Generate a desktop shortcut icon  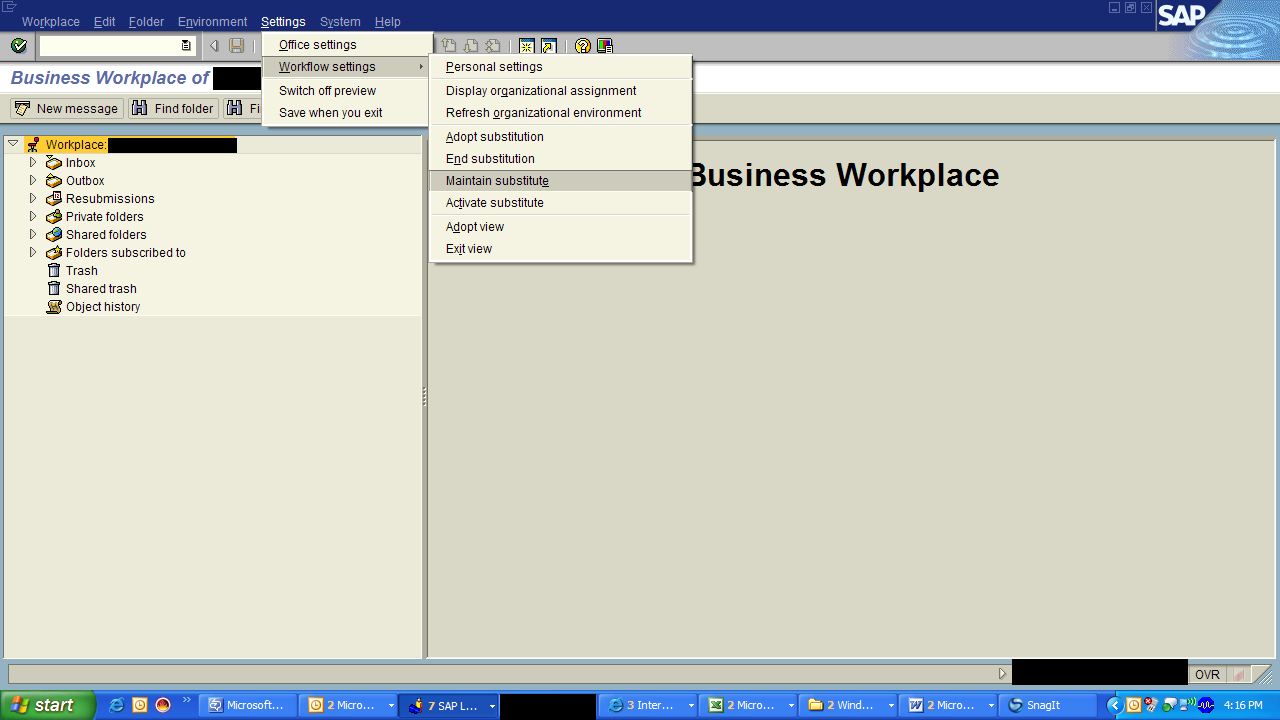548,45
